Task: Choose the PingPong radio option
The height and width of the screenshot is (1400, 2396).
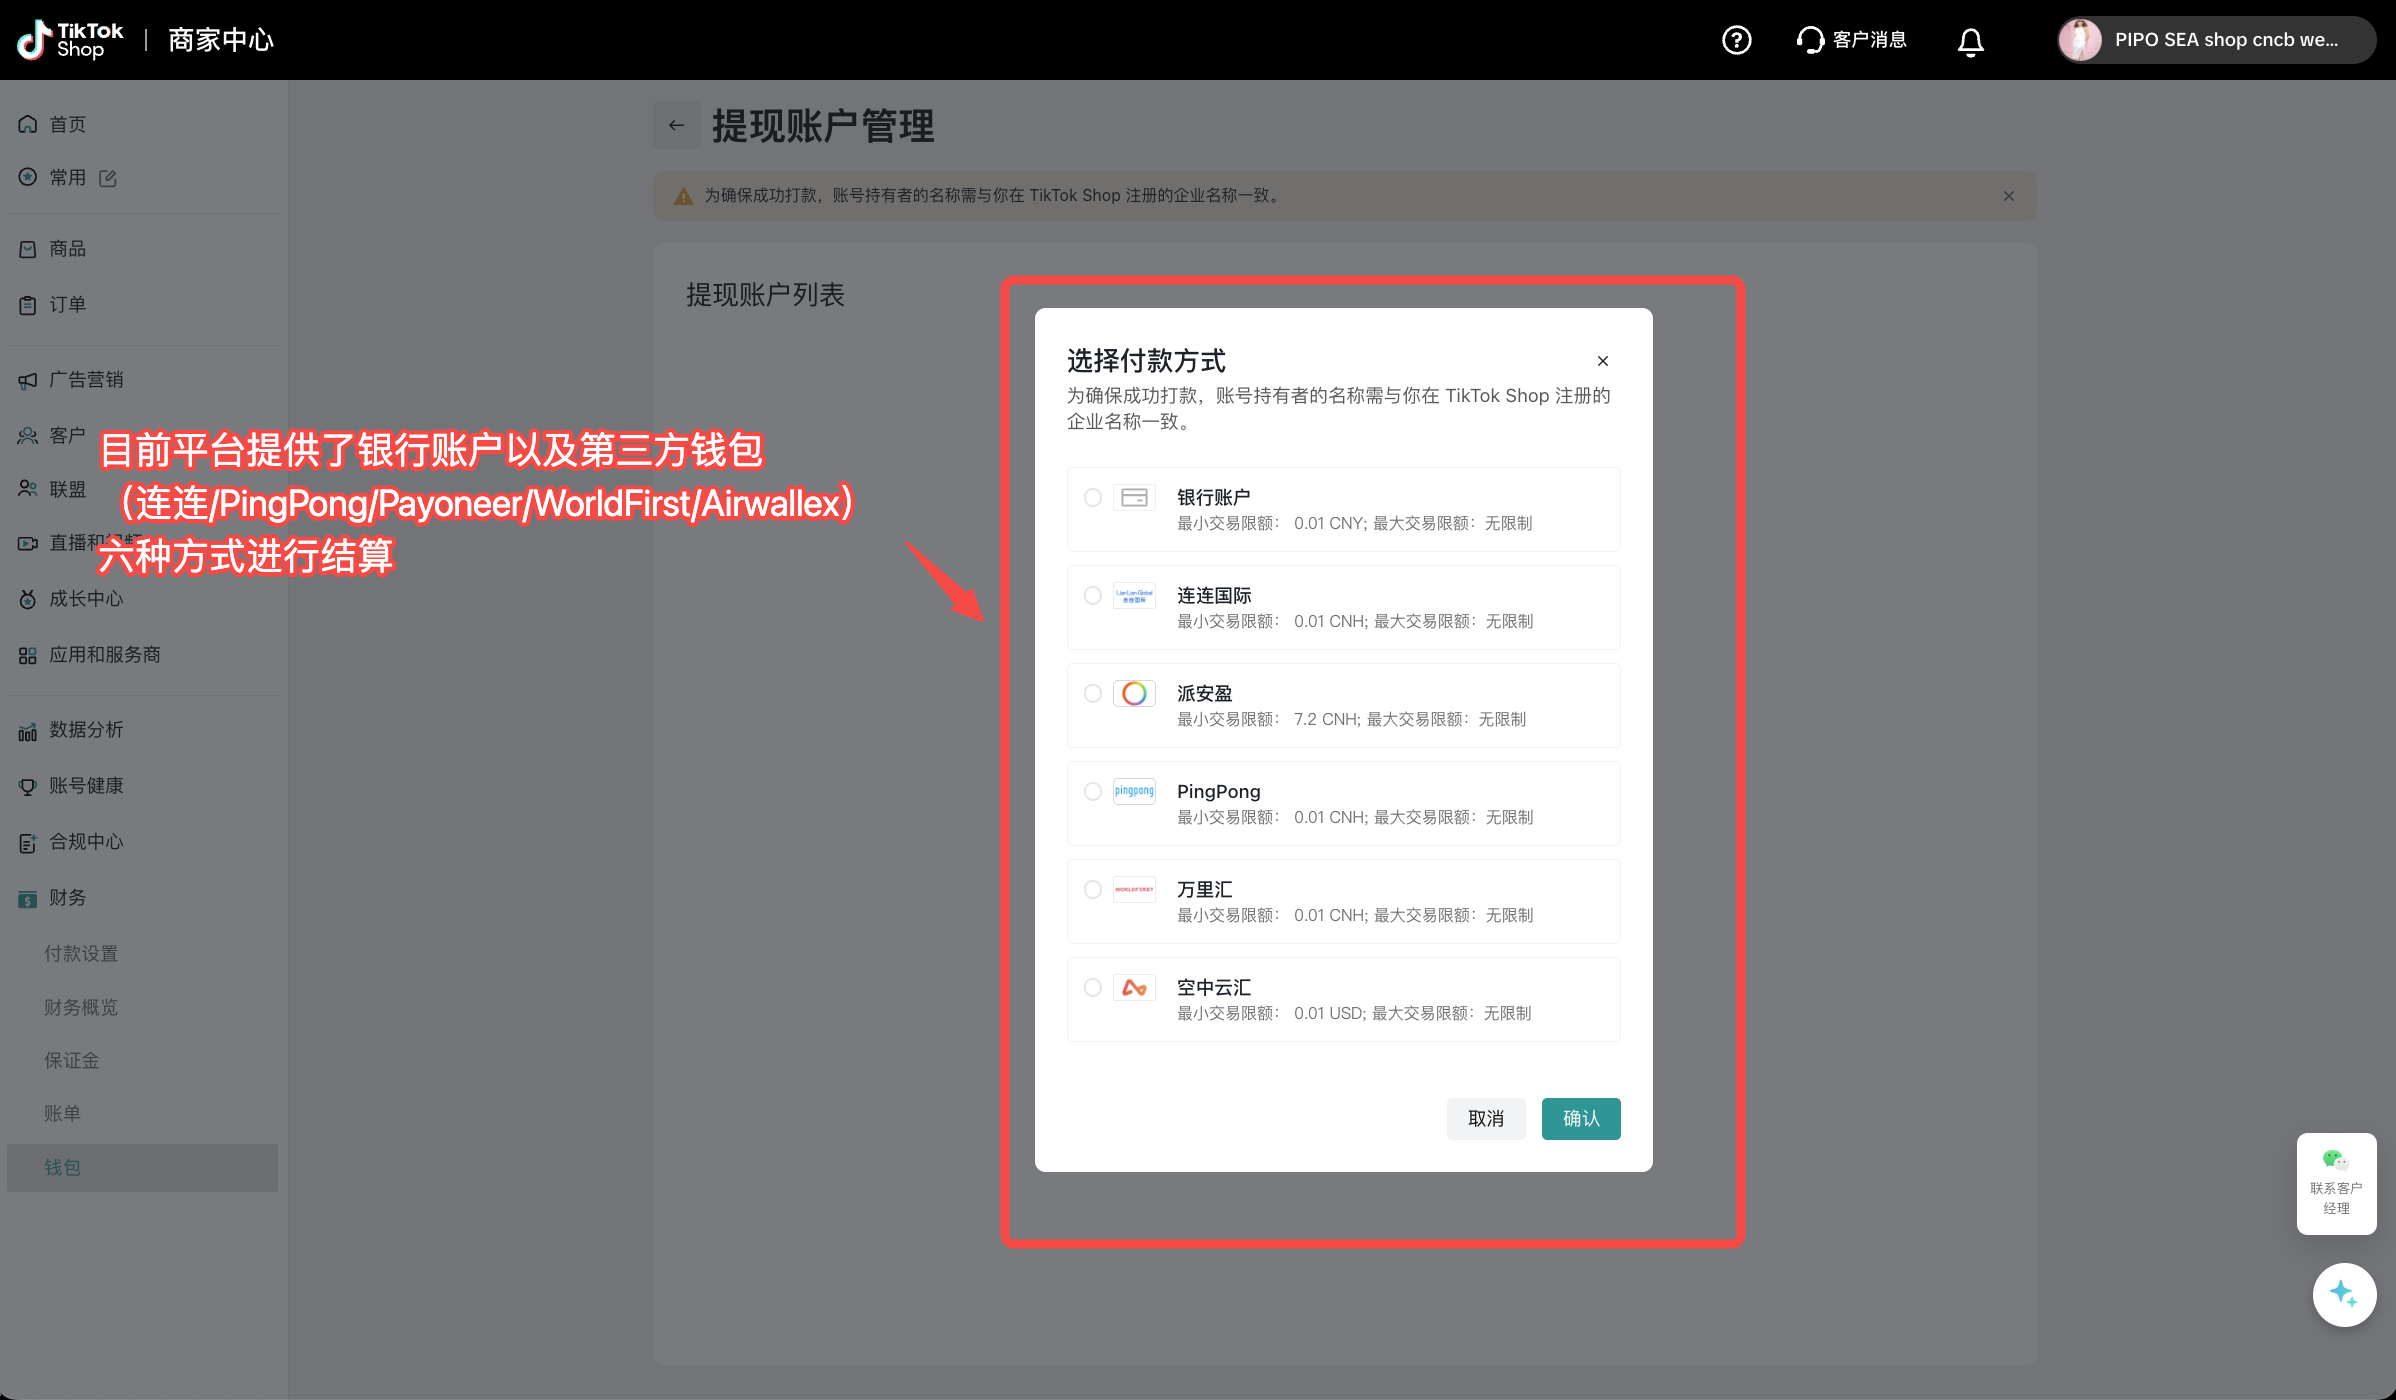Action: (1093, 792)
